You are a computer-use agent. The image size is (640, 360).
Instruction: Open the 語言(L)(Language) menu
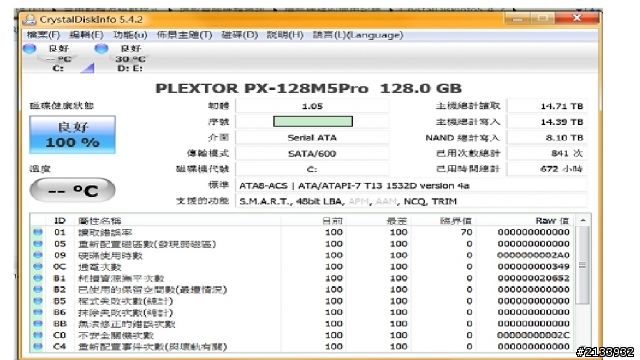click(358, 35)
